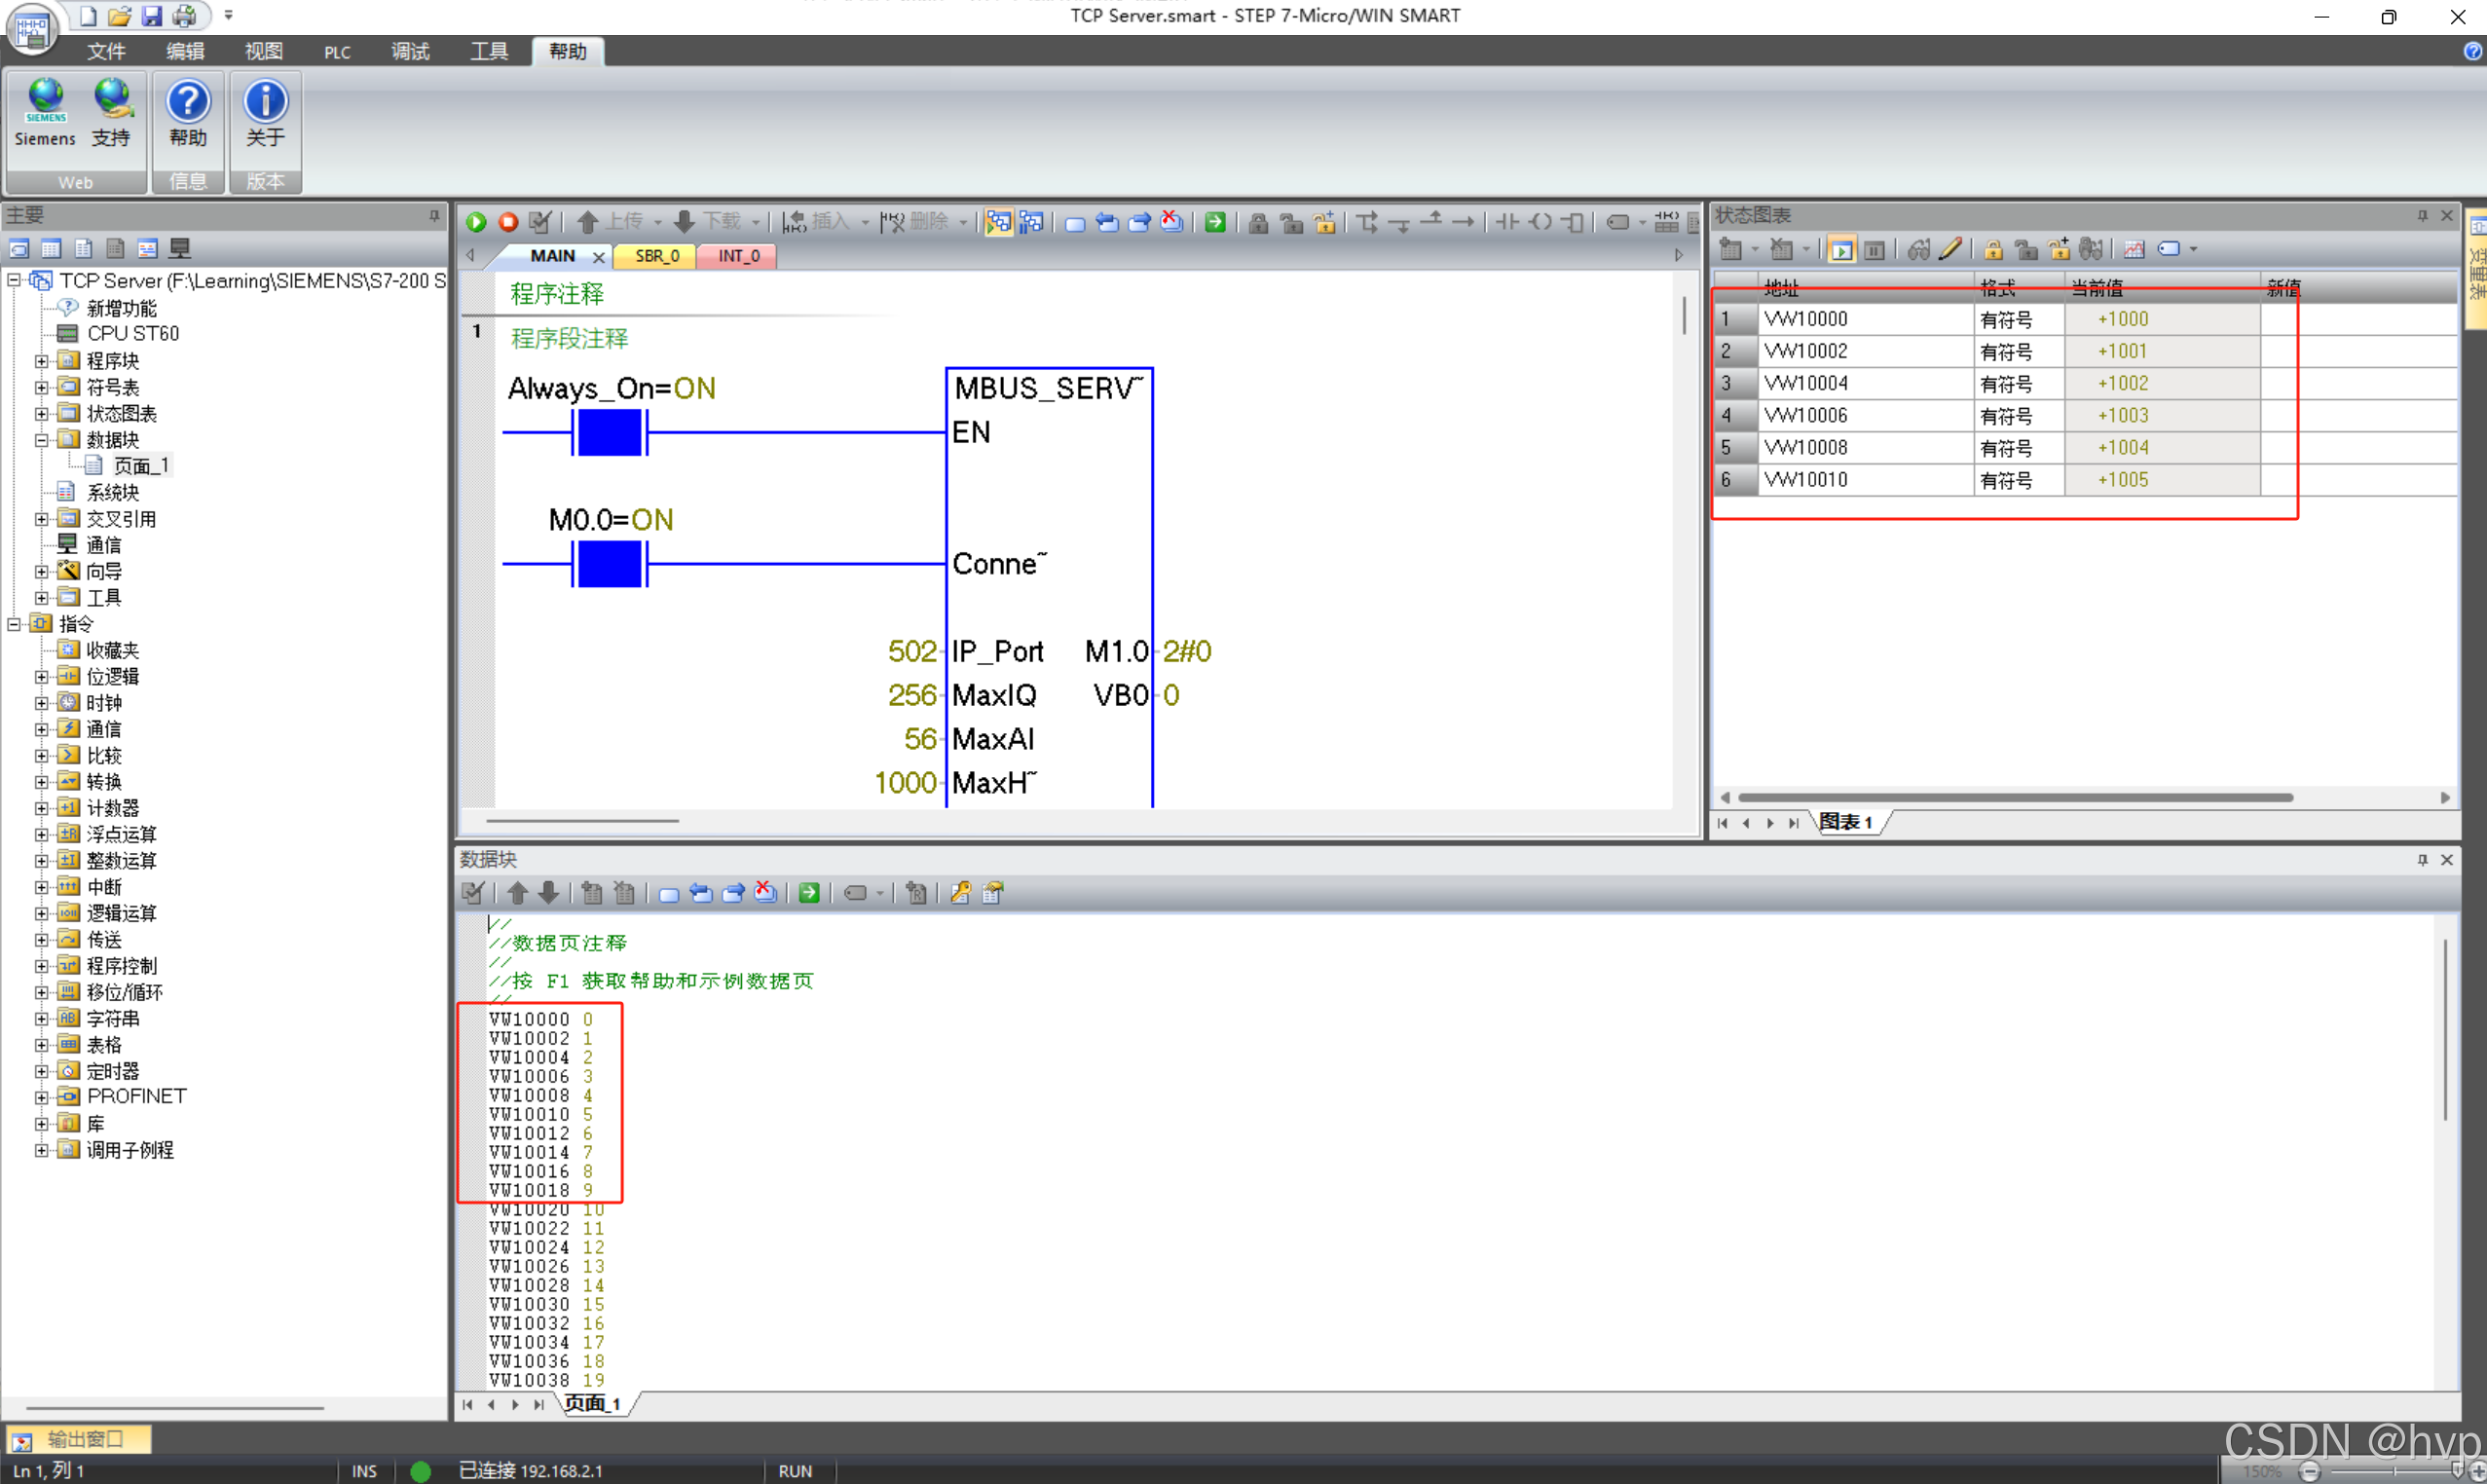
Task: Toggle program status monitoring icon
Action: [997, 222]
